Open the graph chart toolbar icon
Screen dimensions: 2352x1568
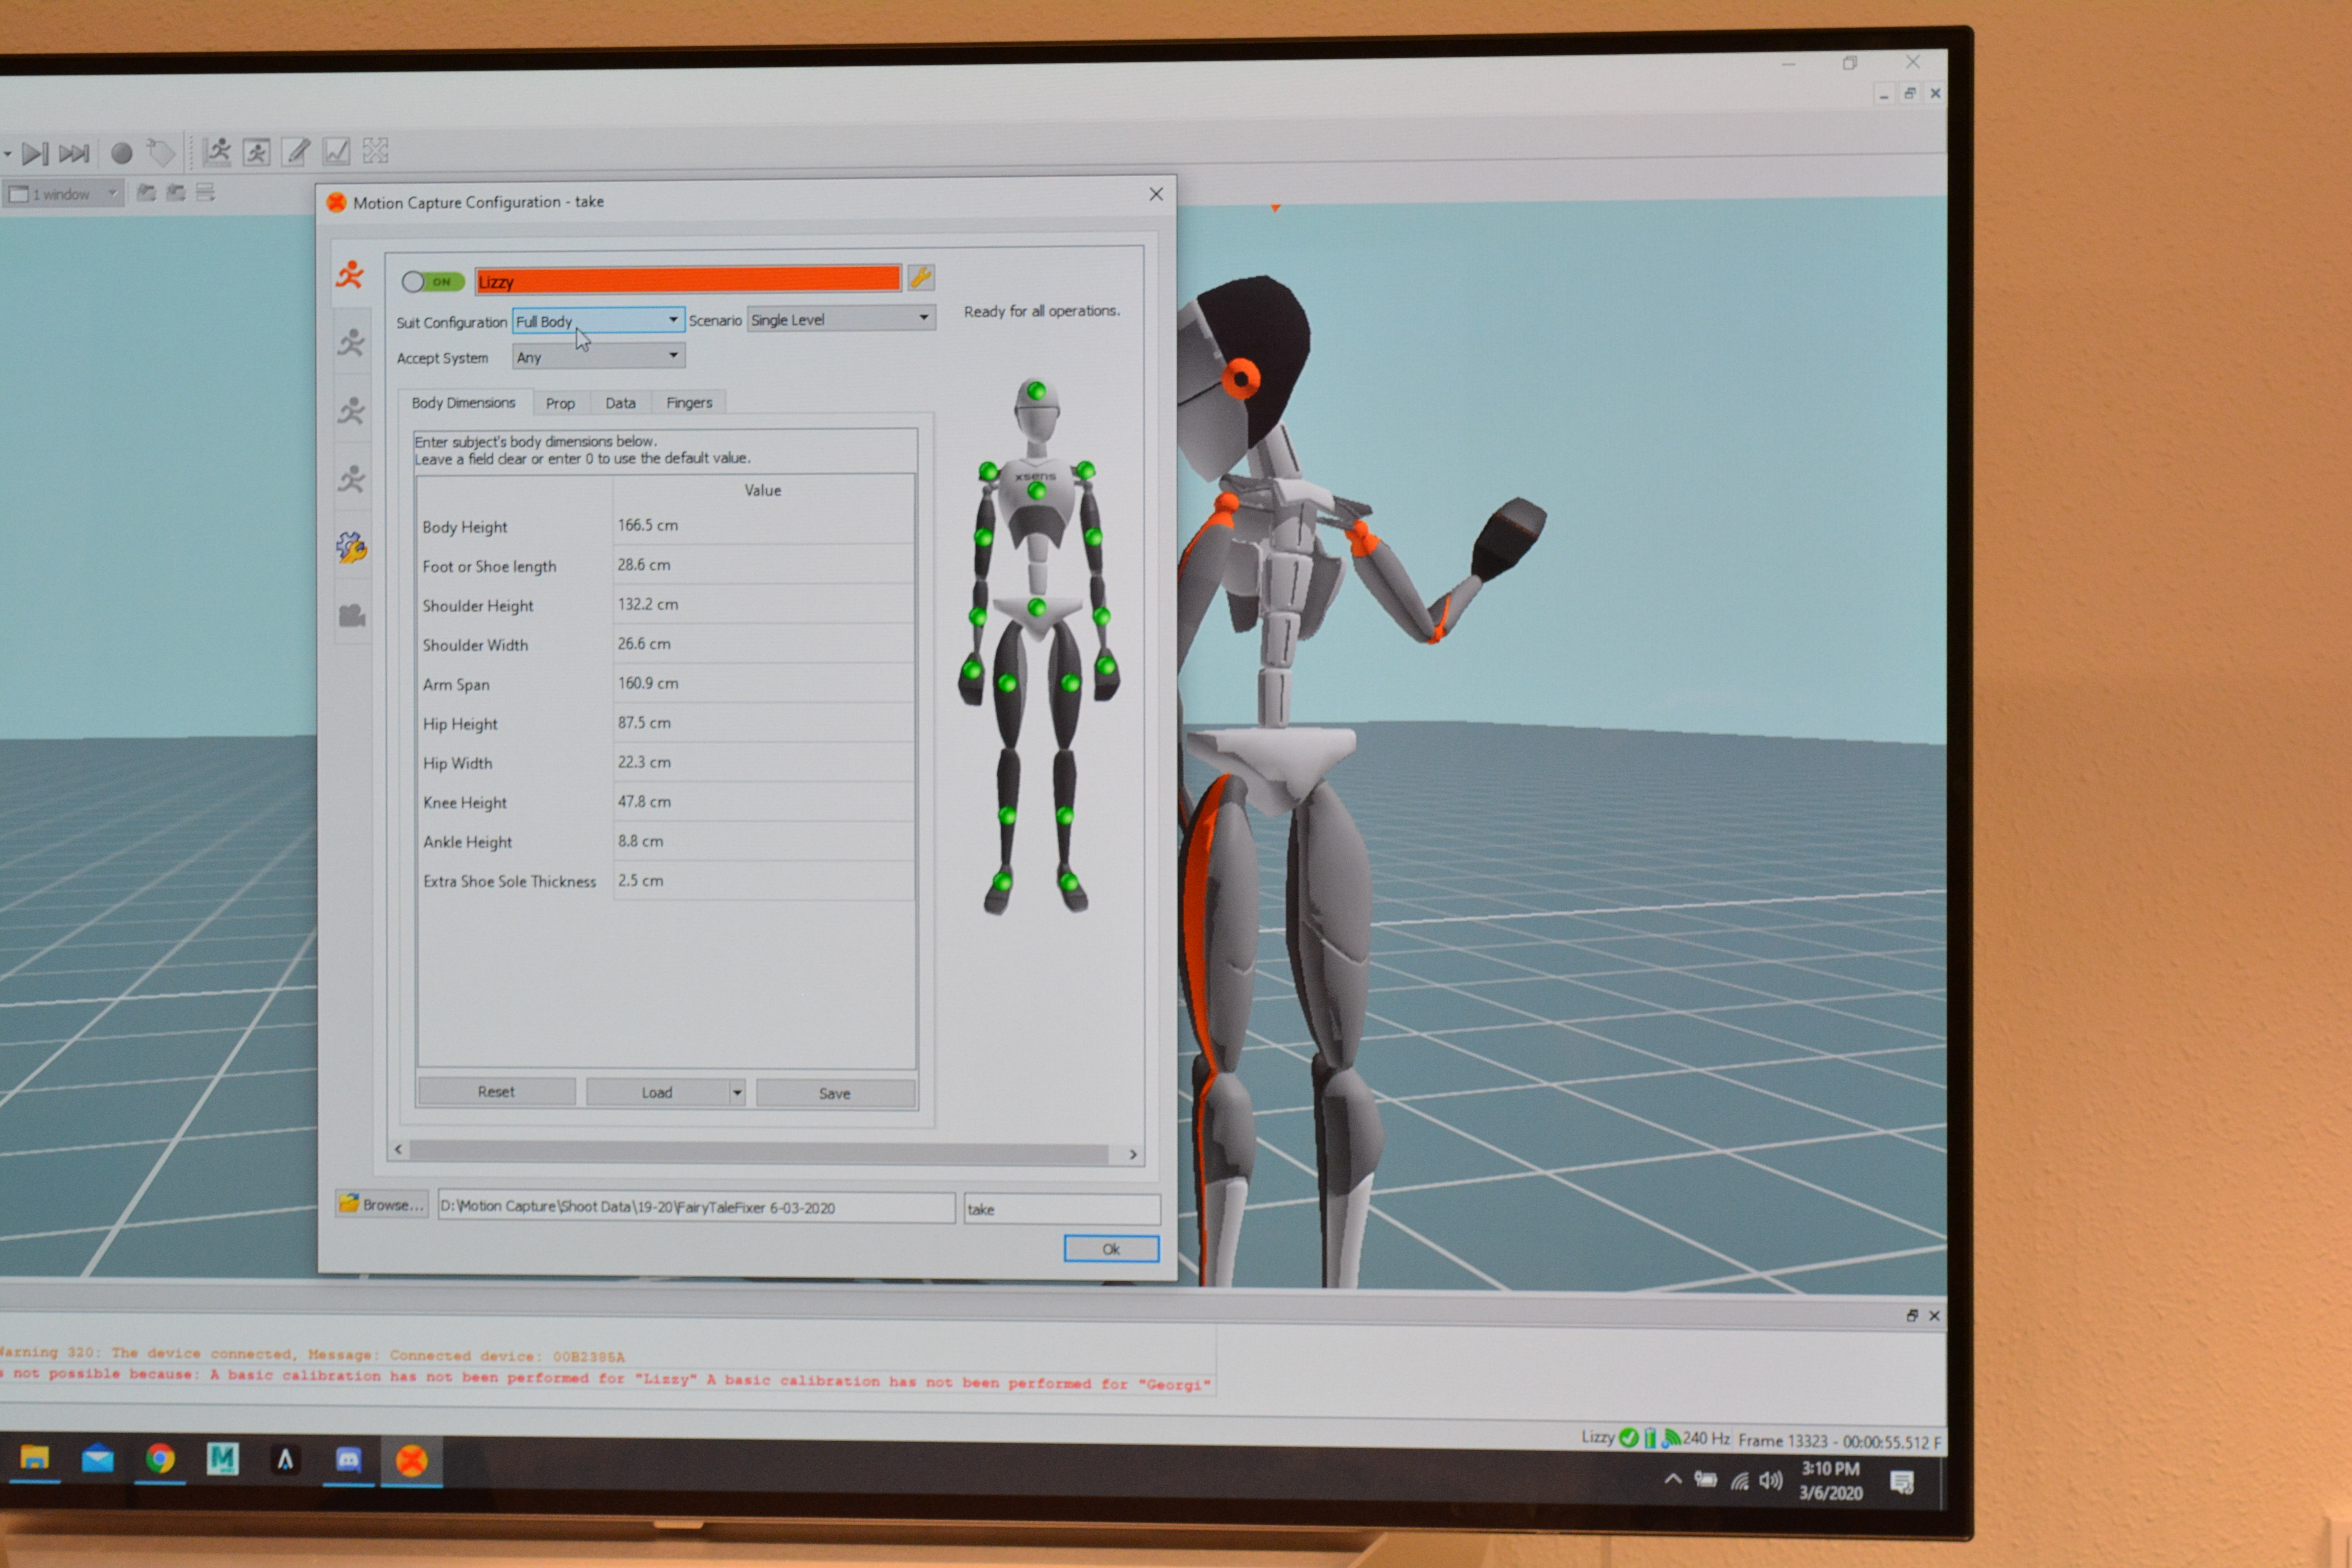[x=336, y=152]
